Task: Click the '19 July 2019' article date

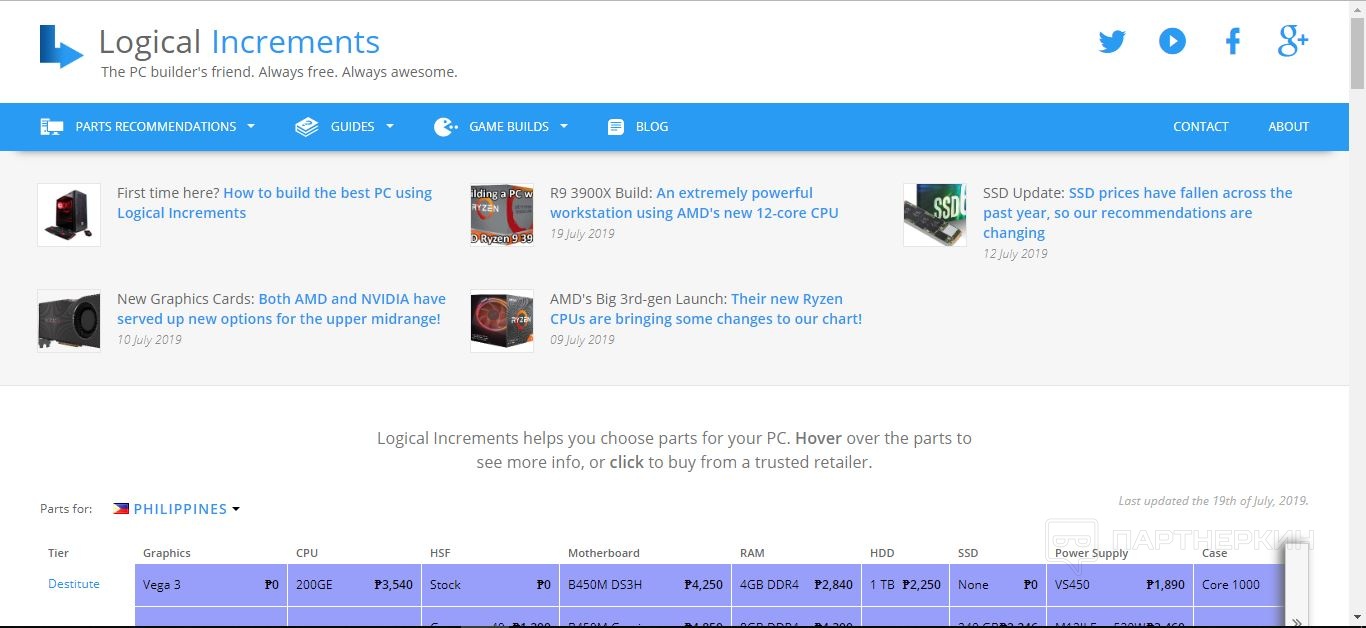Action: click(x=582, y=234)
